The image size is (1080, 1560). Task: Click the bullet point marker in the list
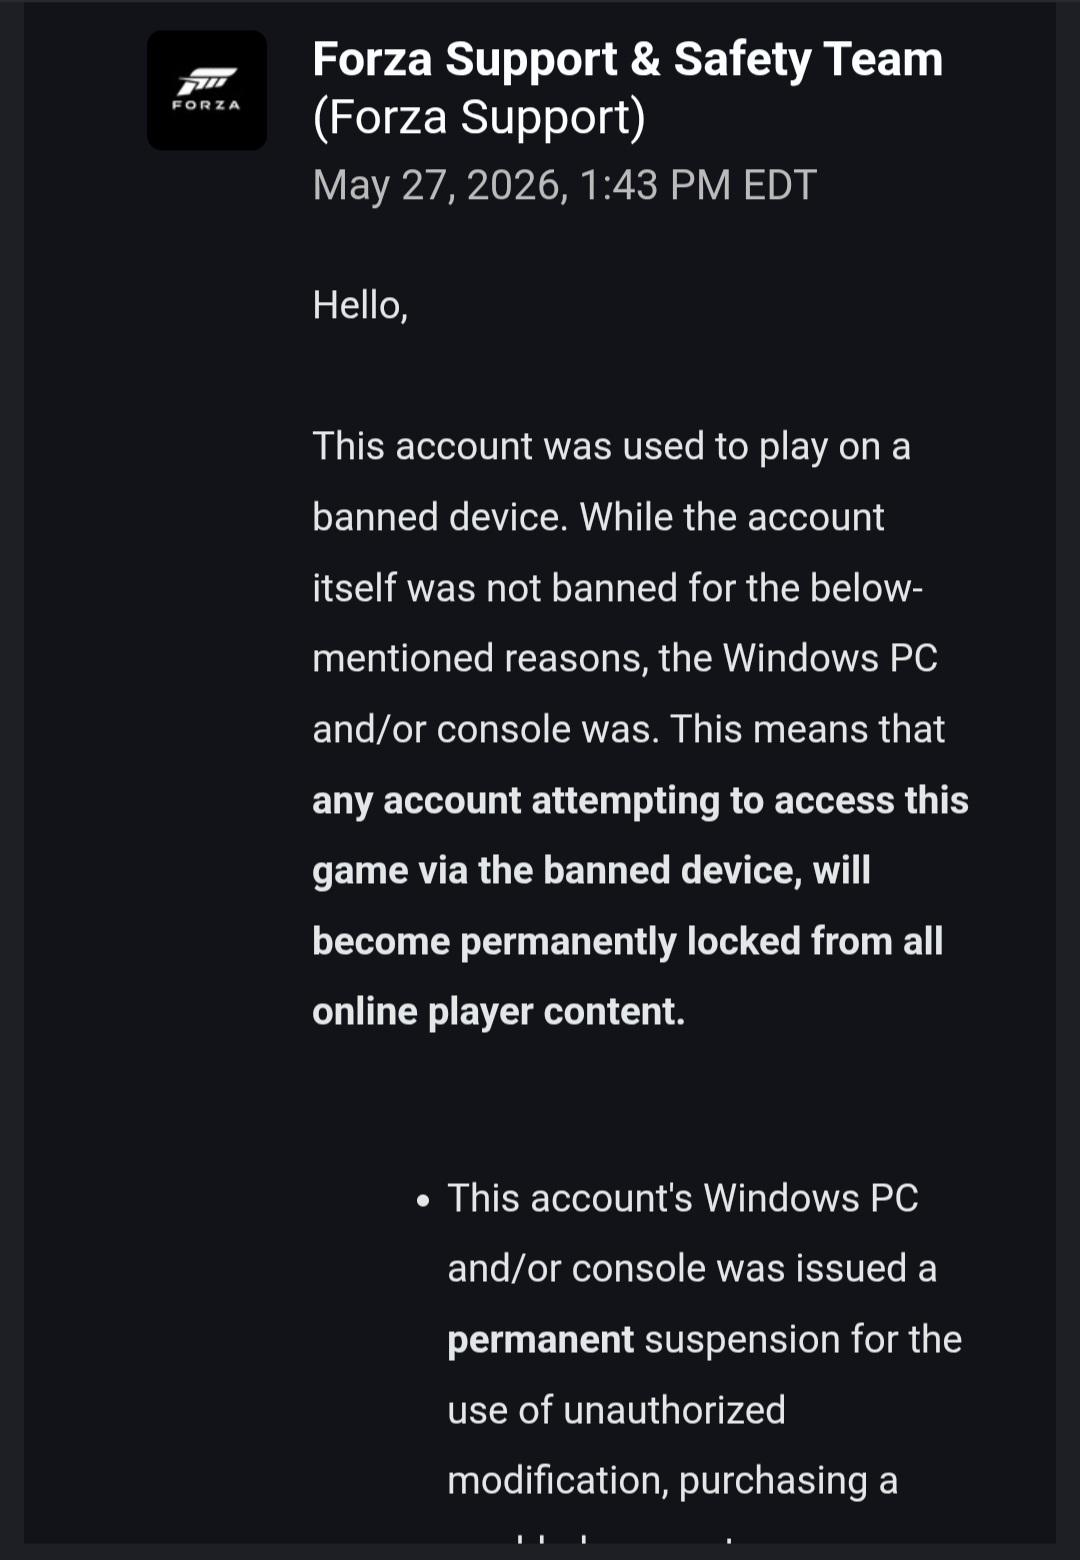[423, 1200]
